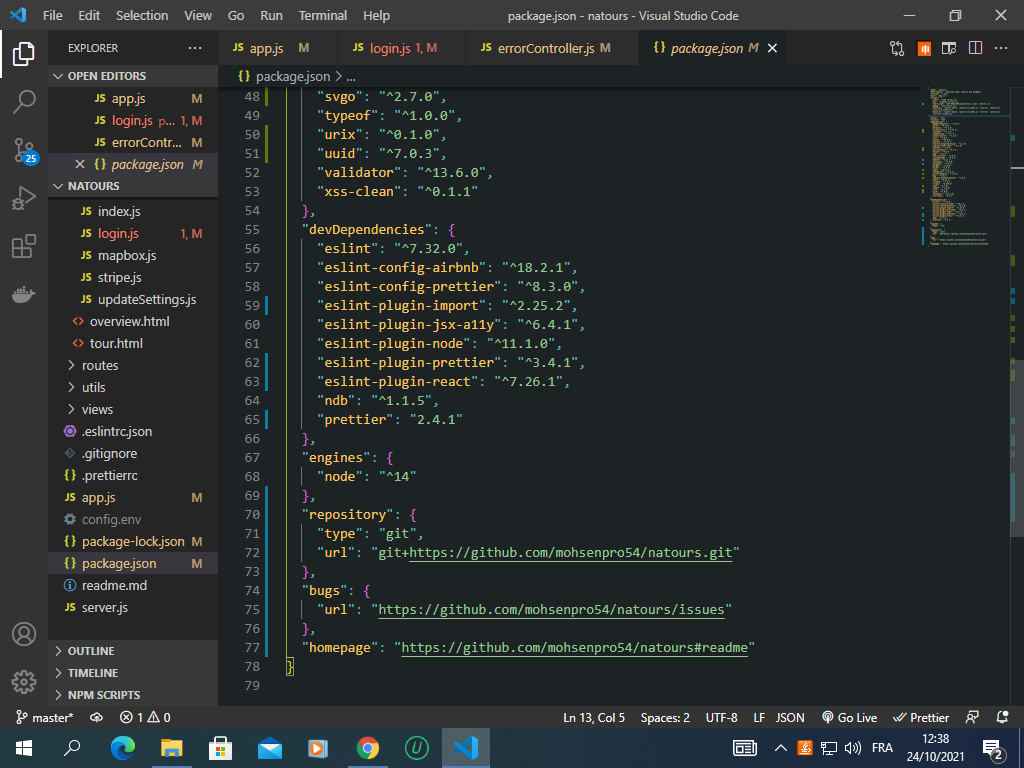The image size is (1024, 768).
Task: Click Go Live in the status bar
Action: 849,718
